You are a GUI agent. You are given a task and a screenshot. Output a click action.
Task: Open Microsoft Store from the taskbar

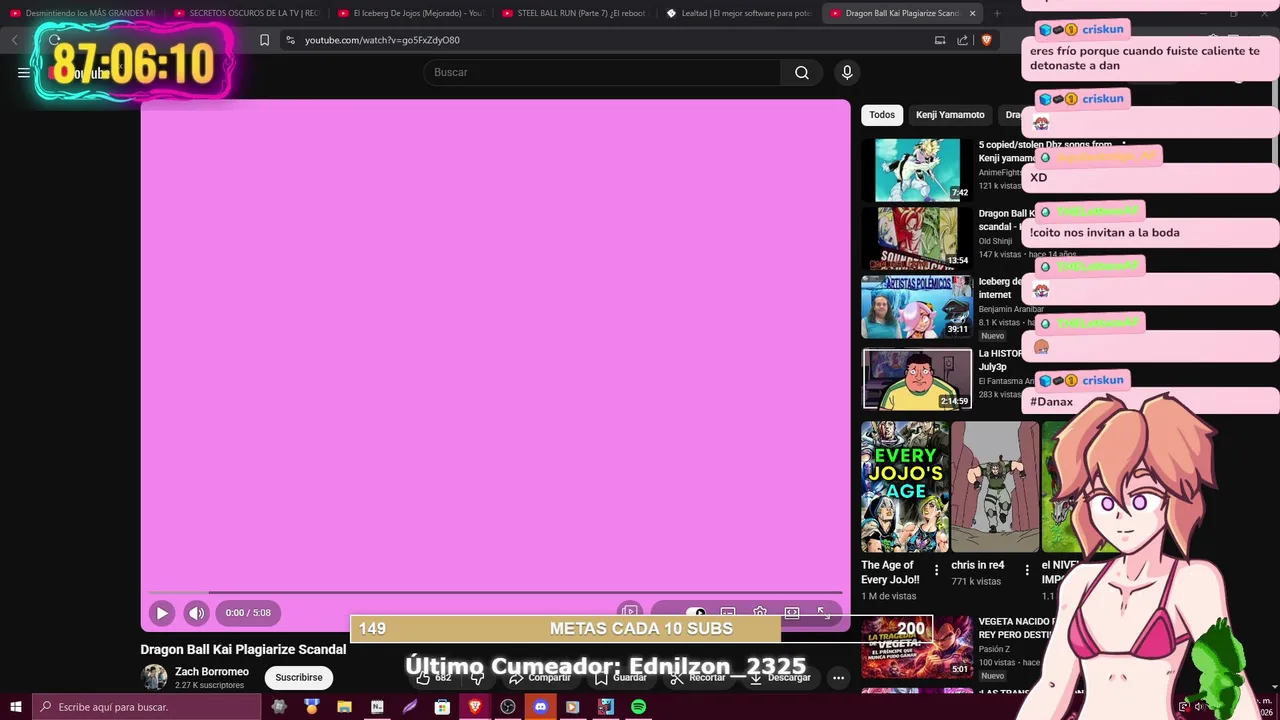click(442, 707)
